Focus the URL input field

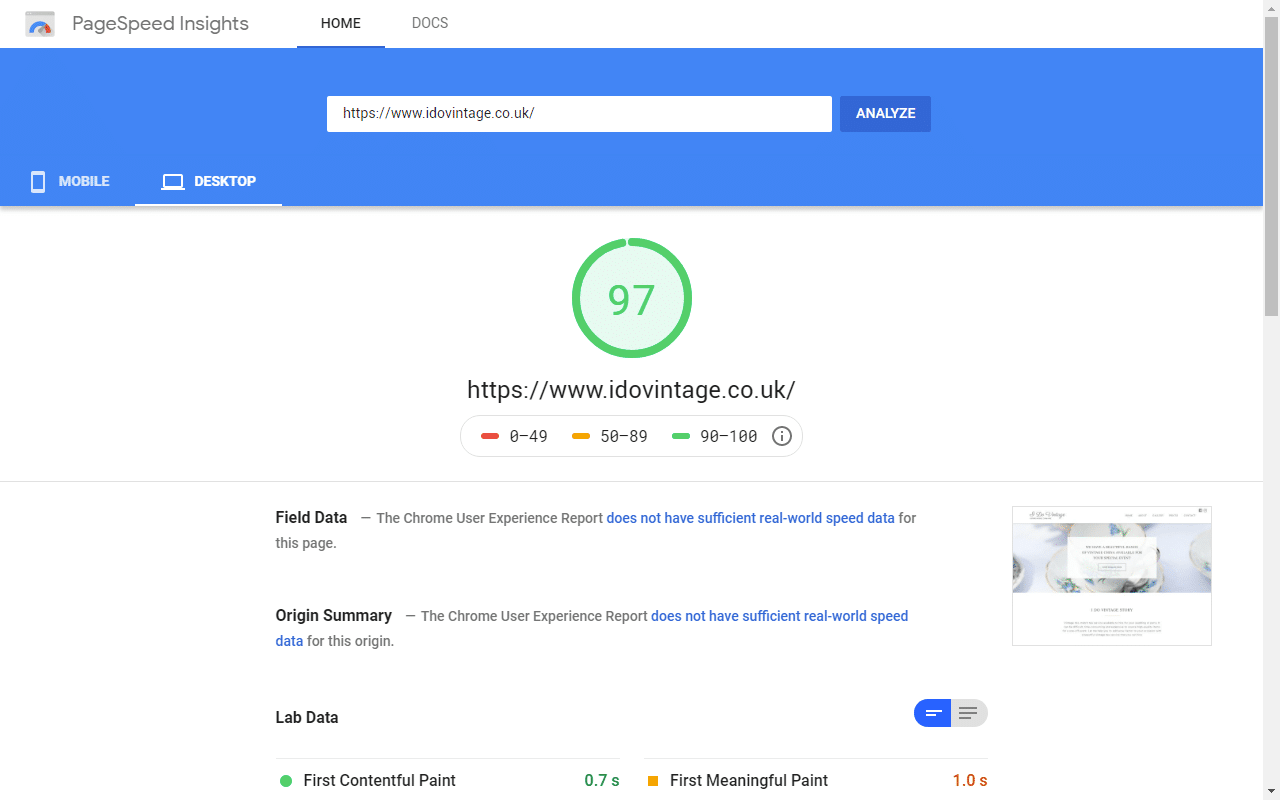[x=579, y=114]
